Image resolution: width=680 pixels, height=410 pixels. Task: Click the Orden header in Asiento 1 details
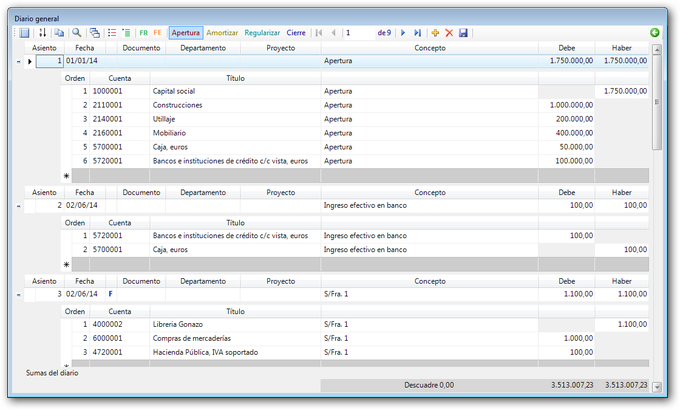pos(75,78)
